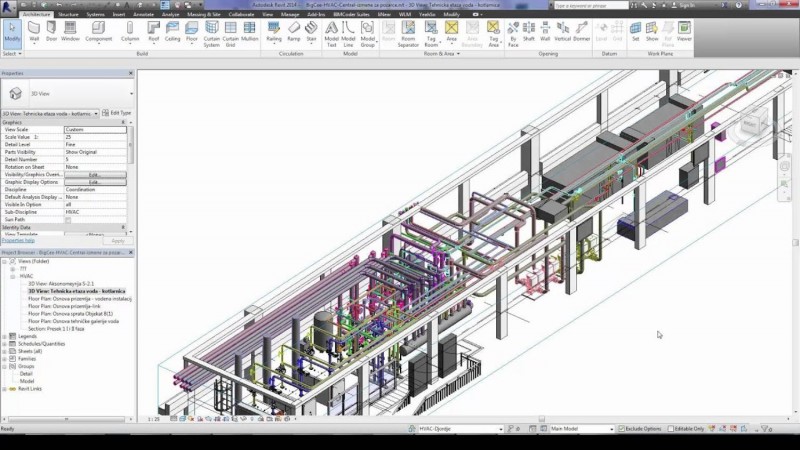Click the Curtain Grid tool
The image size is (800, 450).
point(231,34)
